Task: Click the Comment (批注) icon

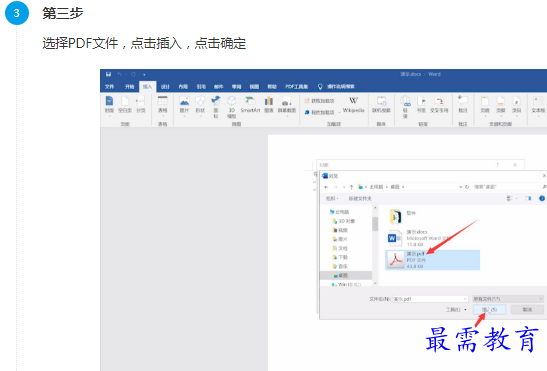Action: point(463,105)
